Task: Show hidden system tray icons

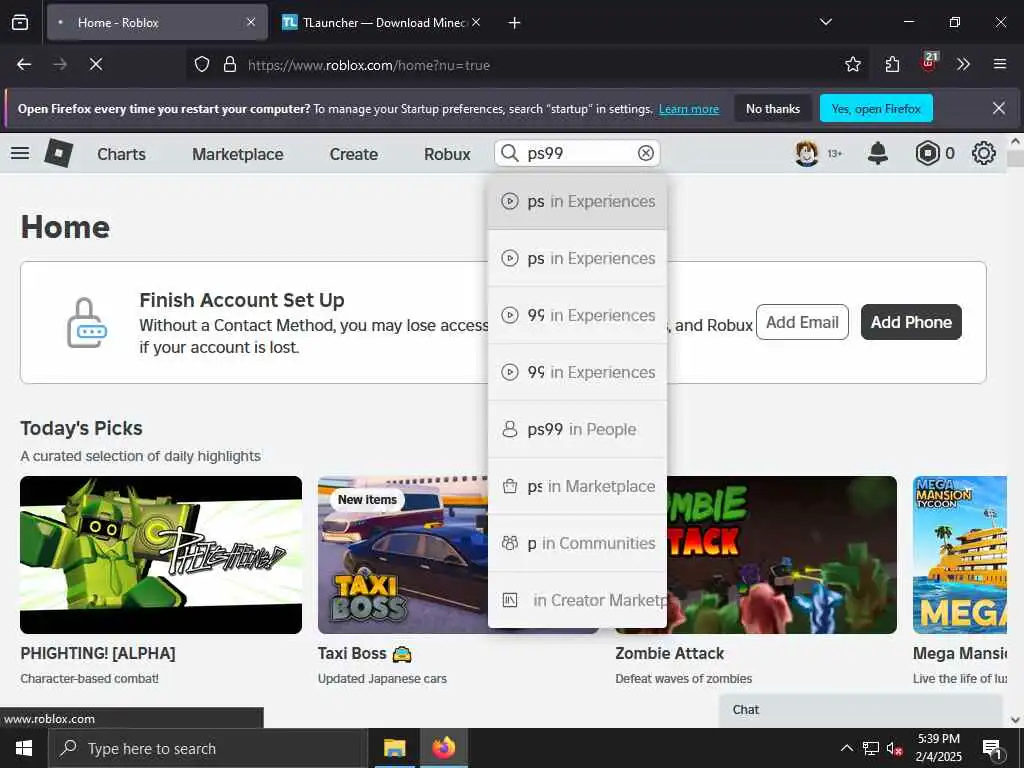Action: [x=846, y=748]
